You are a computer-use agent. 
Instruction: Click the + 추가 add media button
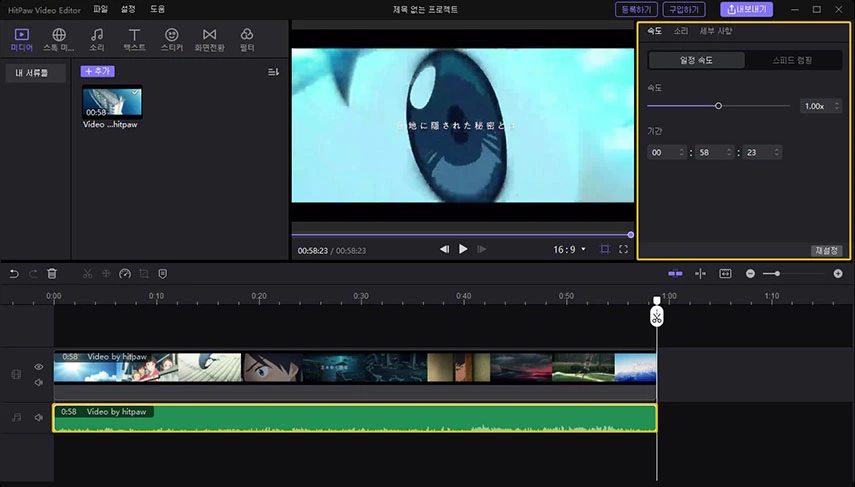coord(98,71)
